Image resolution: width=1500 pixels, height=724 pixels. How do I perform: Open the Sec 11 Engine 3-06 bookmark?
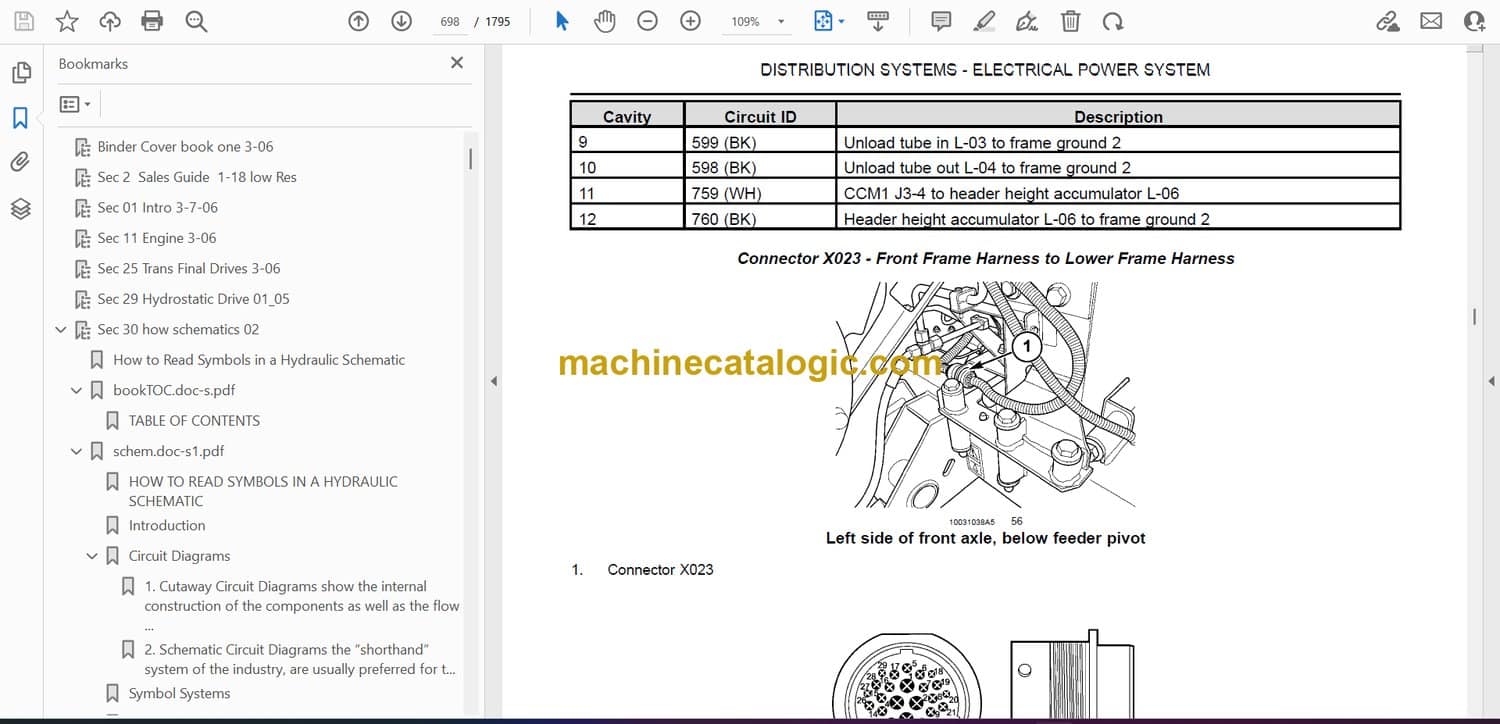point(156,238)
